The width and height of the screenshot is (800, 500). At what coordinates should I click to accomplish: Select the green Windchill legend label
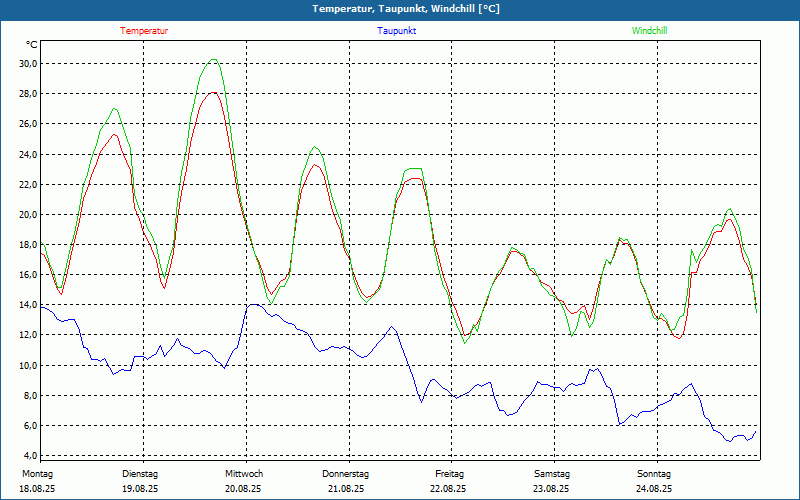point(649,31)
